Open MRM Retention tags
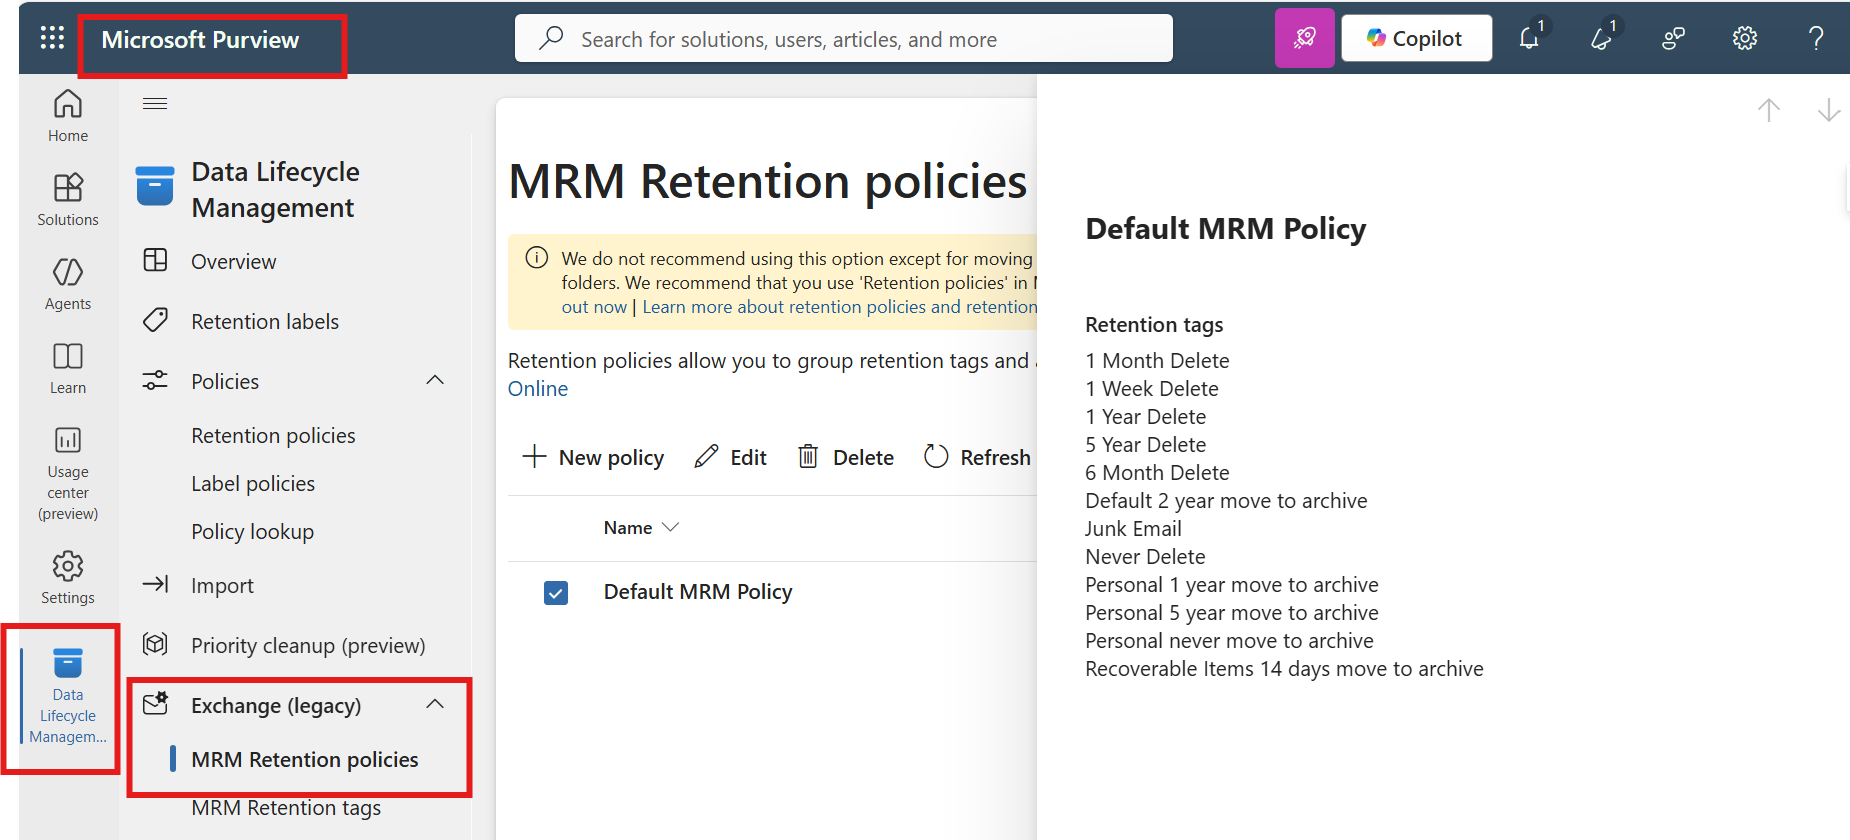The width and height of the screenshot is (1850, 840). (286, 808)
